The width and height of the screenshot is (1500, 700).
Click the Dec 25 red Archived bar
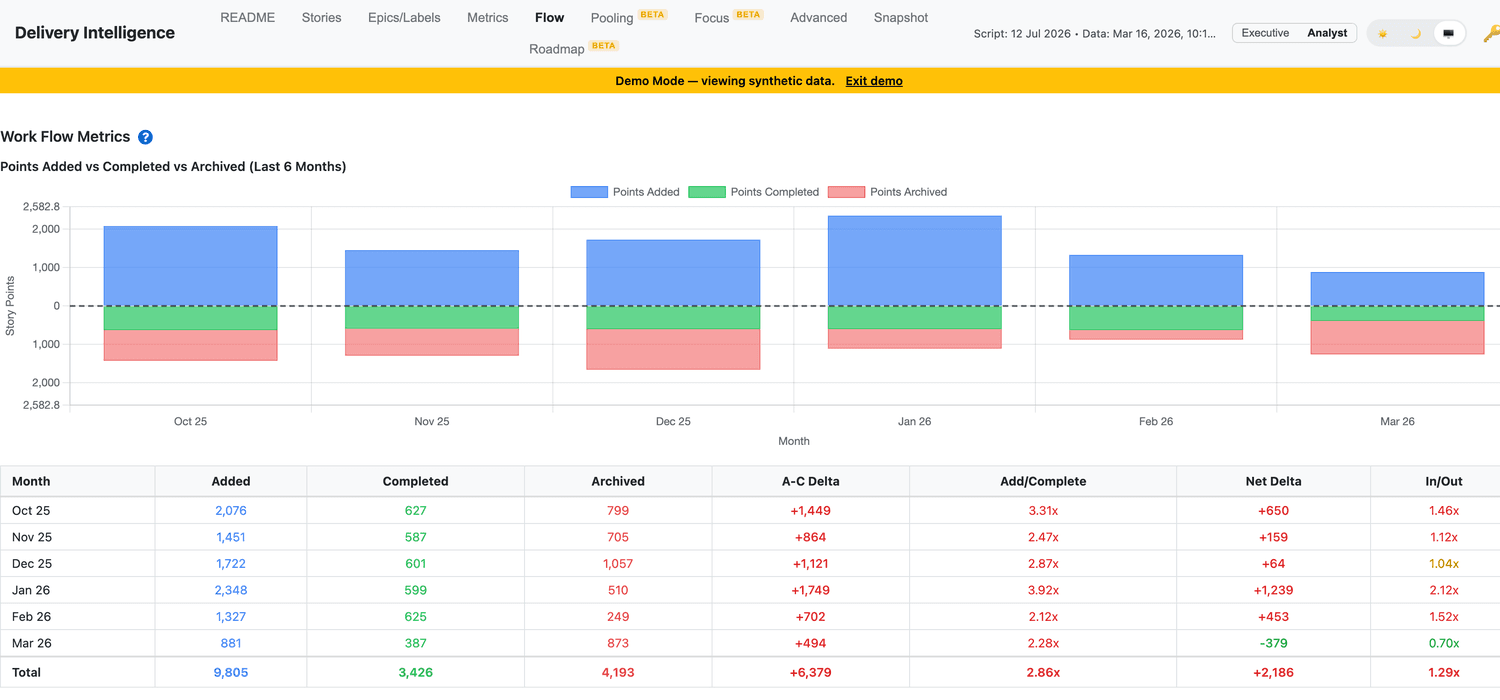click(673, 349)
